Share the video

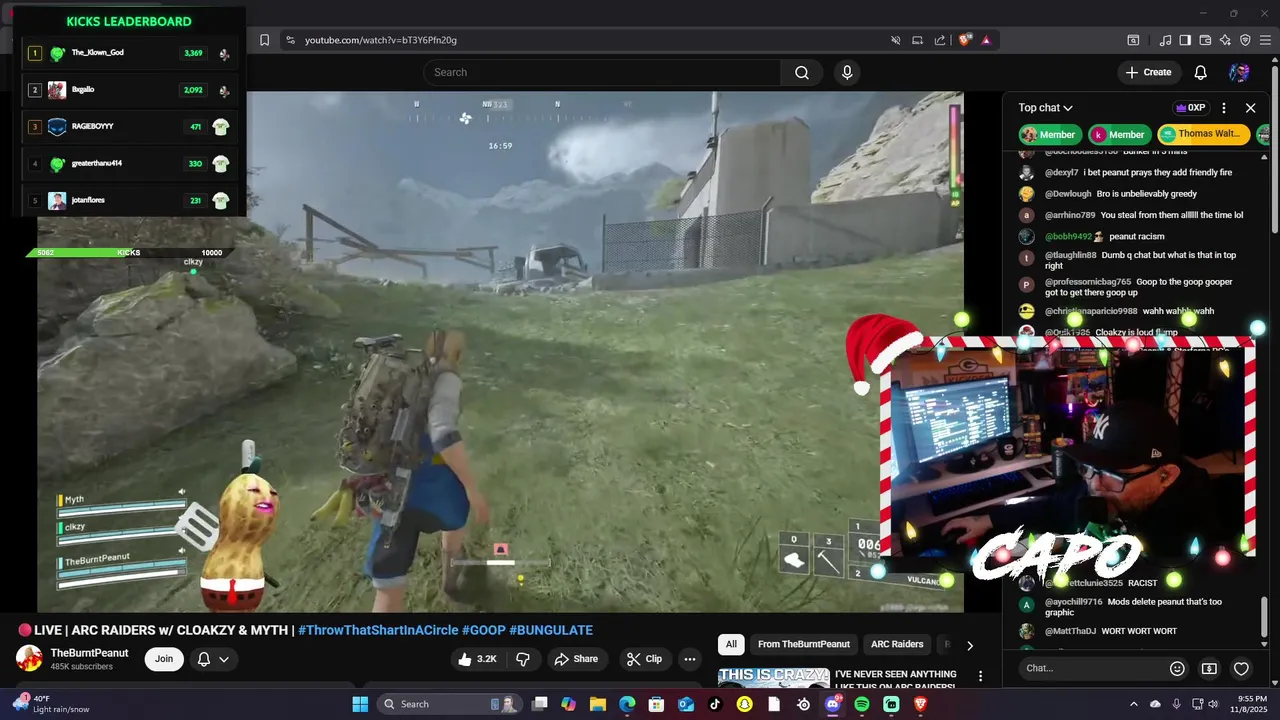[576, 659]
